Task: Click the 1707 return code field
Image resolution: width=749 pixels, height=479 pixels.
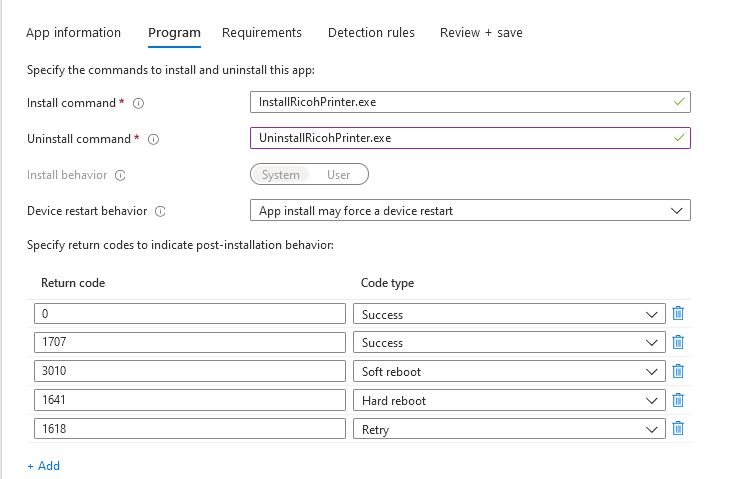Action: 190,342
